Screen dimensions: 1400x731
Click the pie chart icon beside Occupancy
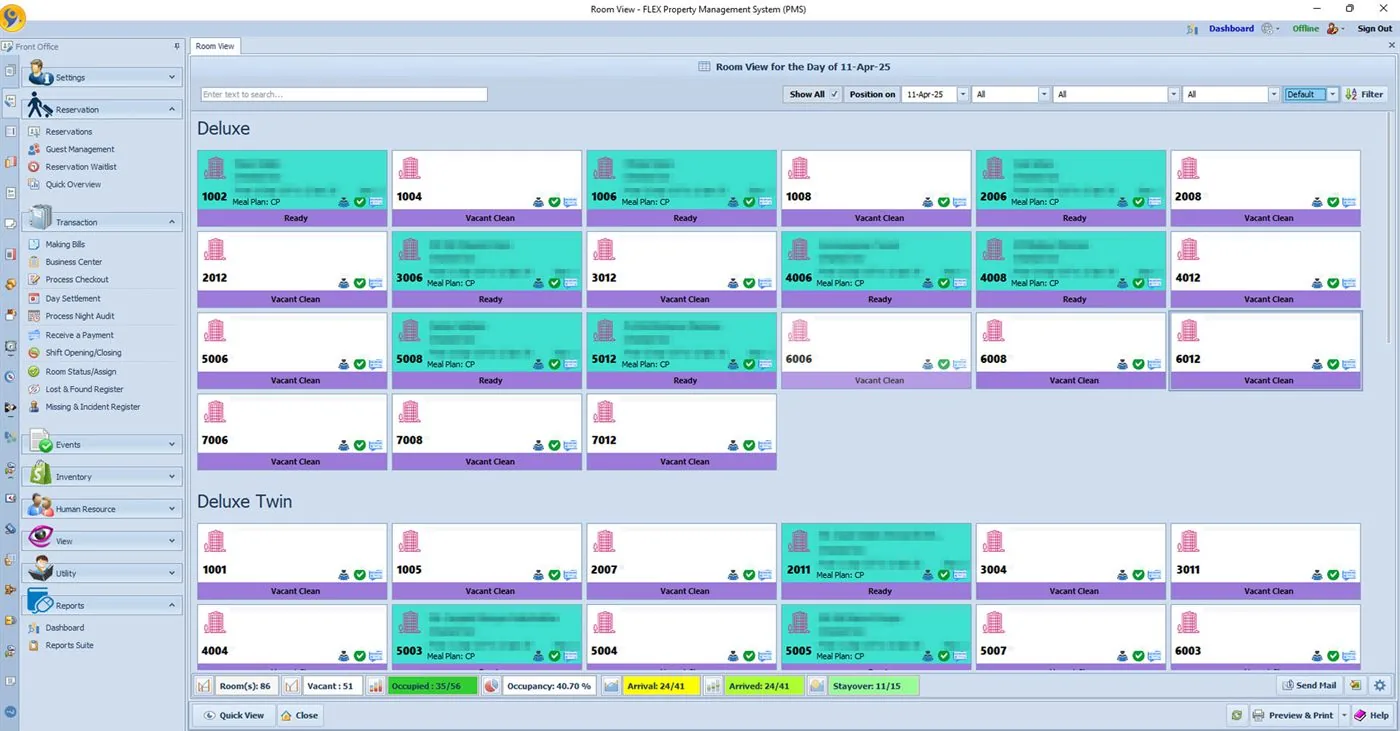pos(491,686)
